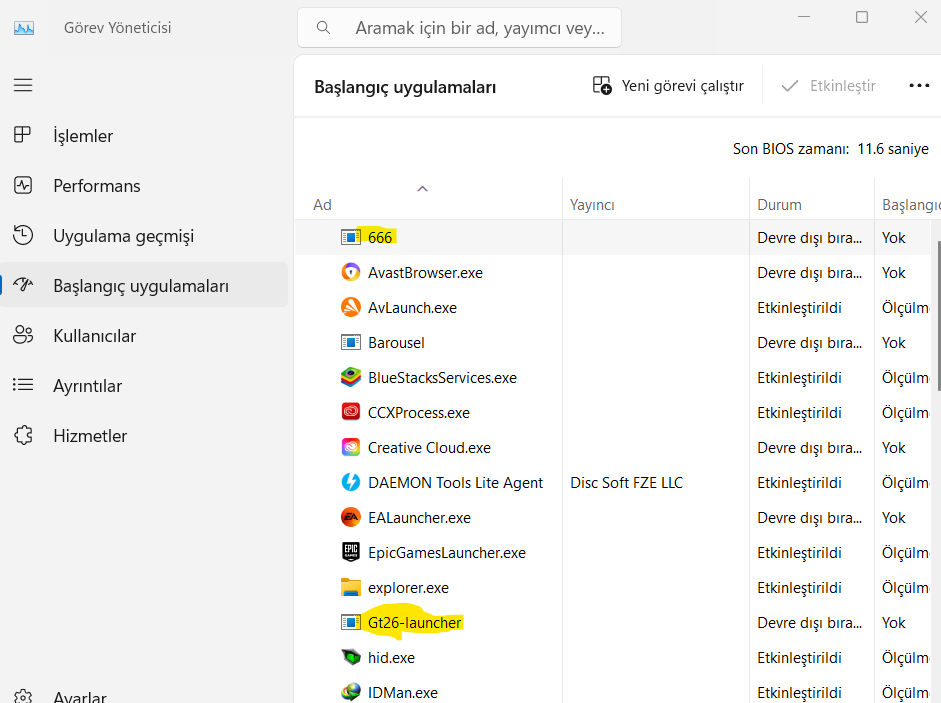Click the explorer.exe folder icon
Image resolution: width=941 pixels, height=703 pixels.
point(350,587)
